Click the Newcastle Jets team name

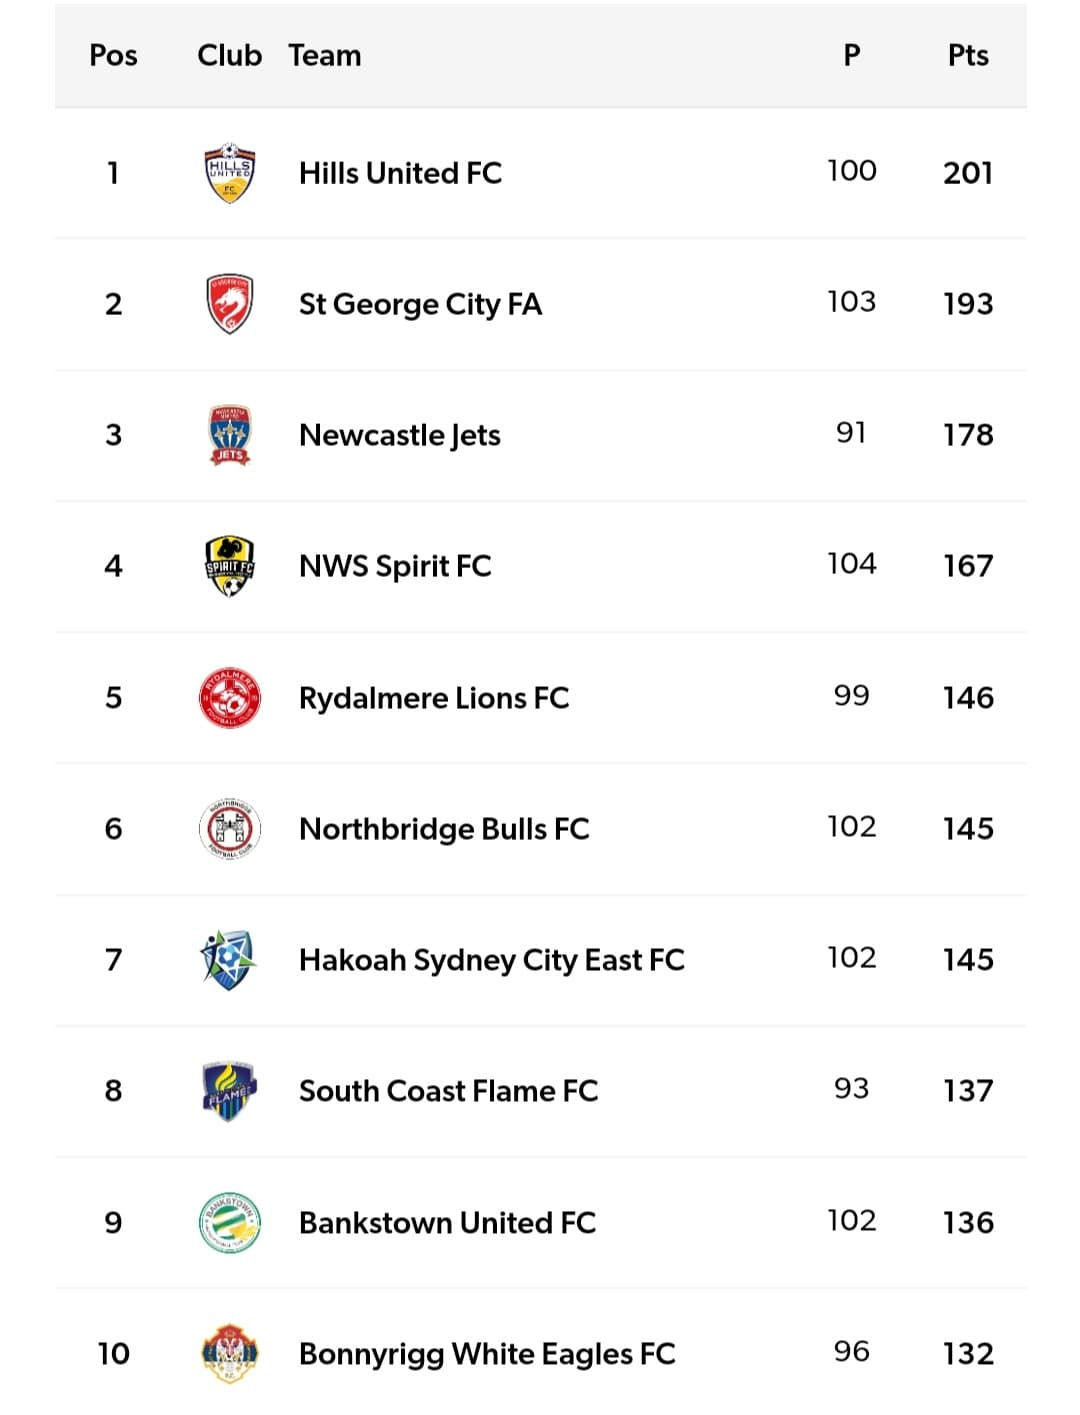coord(399,435)
